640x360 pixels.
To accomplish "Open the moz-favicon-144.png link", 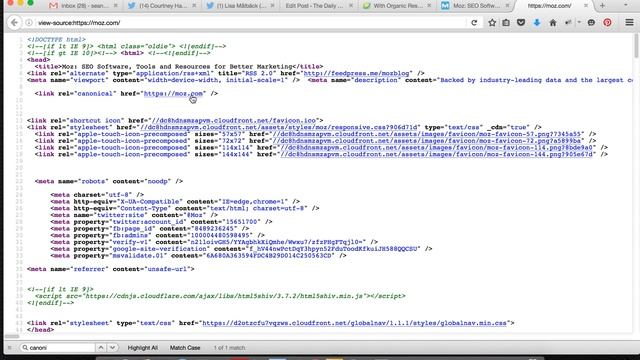I will (x=436, y=154).
